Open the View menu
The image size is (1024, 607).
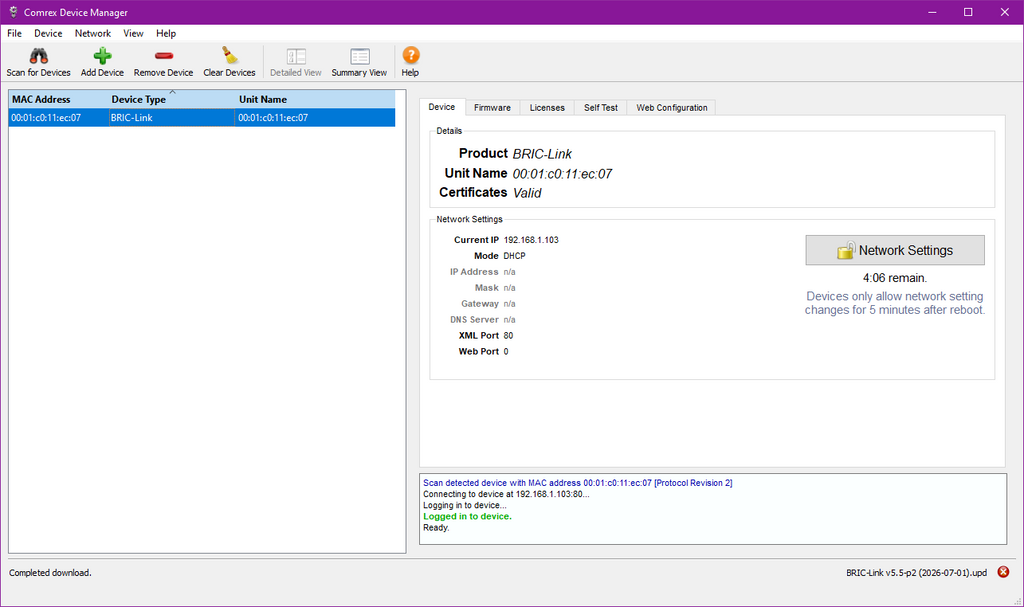coord(133,33)
